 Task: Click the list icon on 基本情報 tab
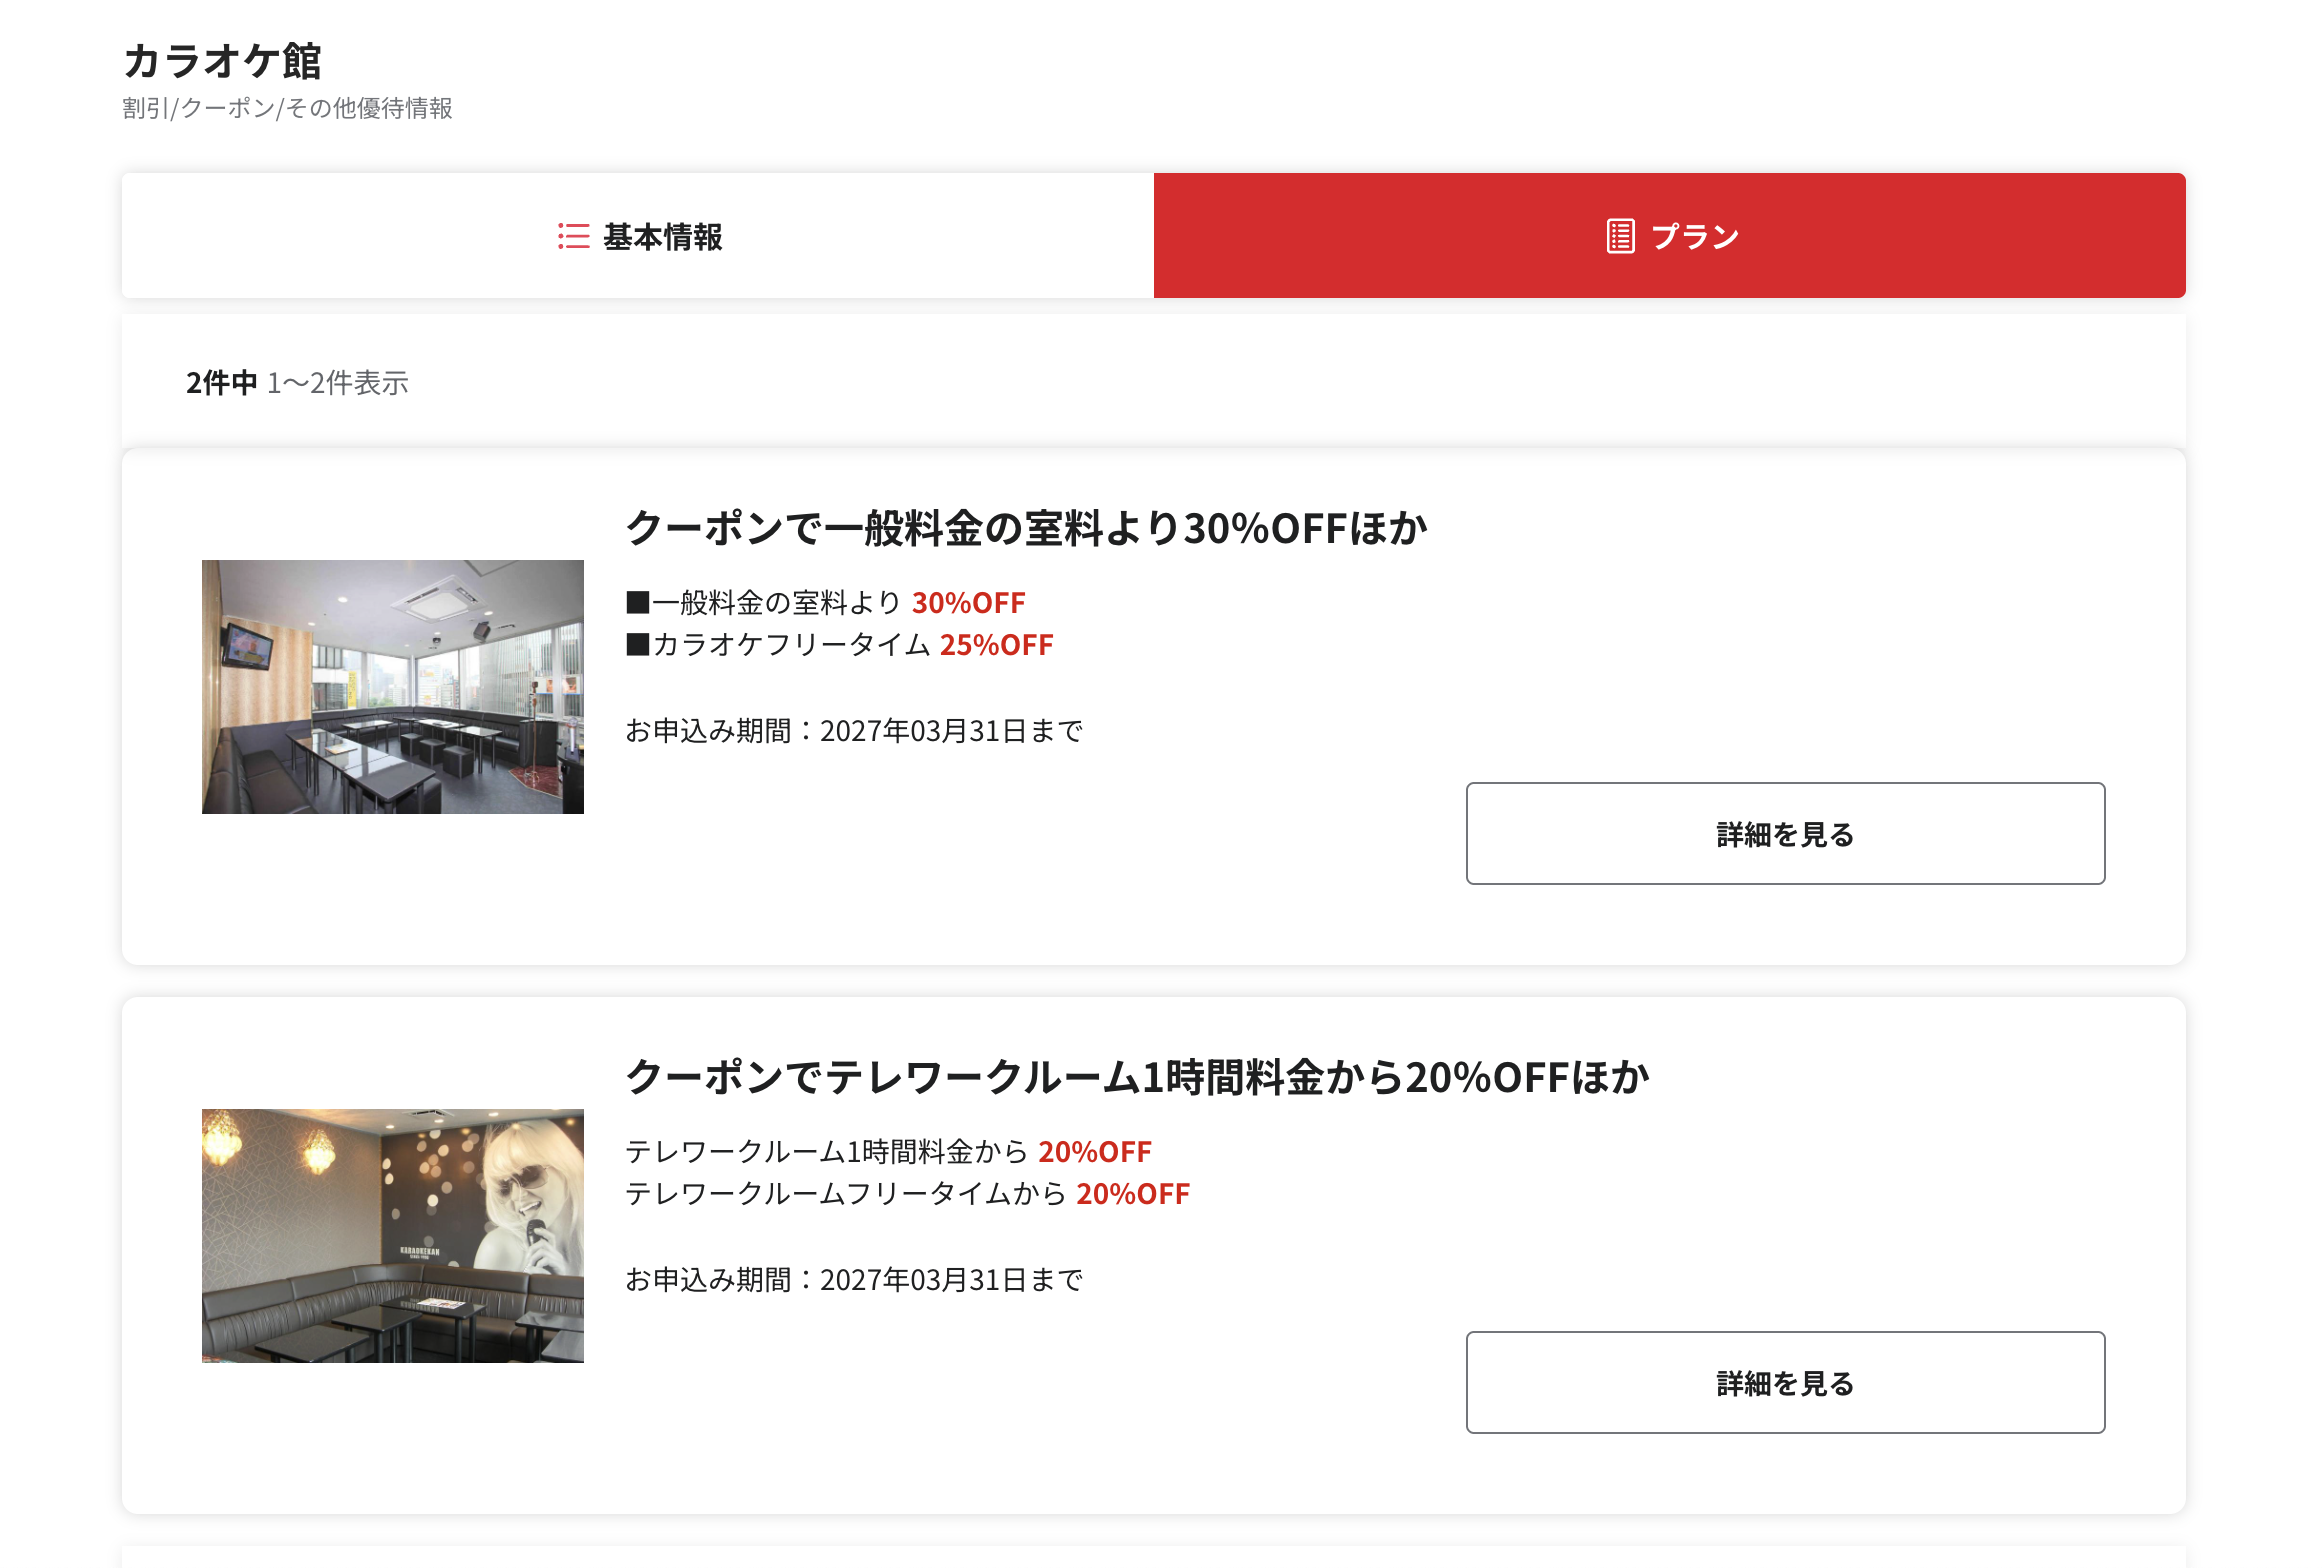point(571,237)
